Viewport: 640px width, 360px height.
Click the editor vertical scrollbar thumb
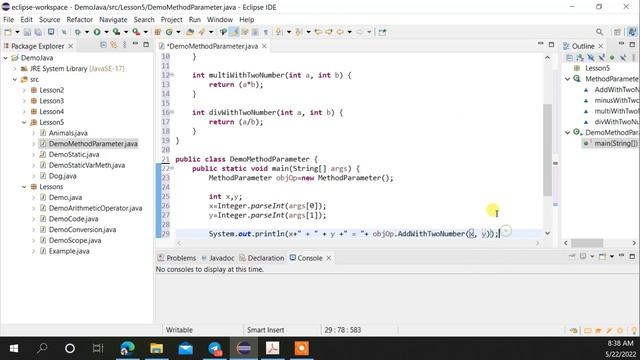[x=547, y=150]
